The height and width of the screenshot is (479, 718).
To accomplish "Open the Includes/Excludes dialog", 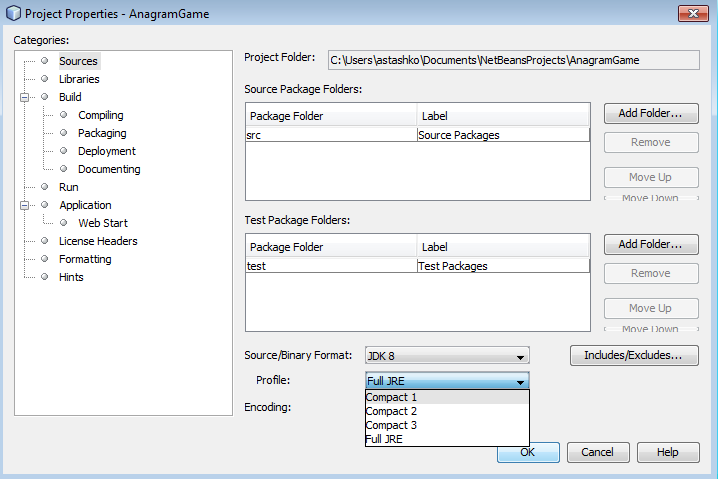I will coord(633,355).
